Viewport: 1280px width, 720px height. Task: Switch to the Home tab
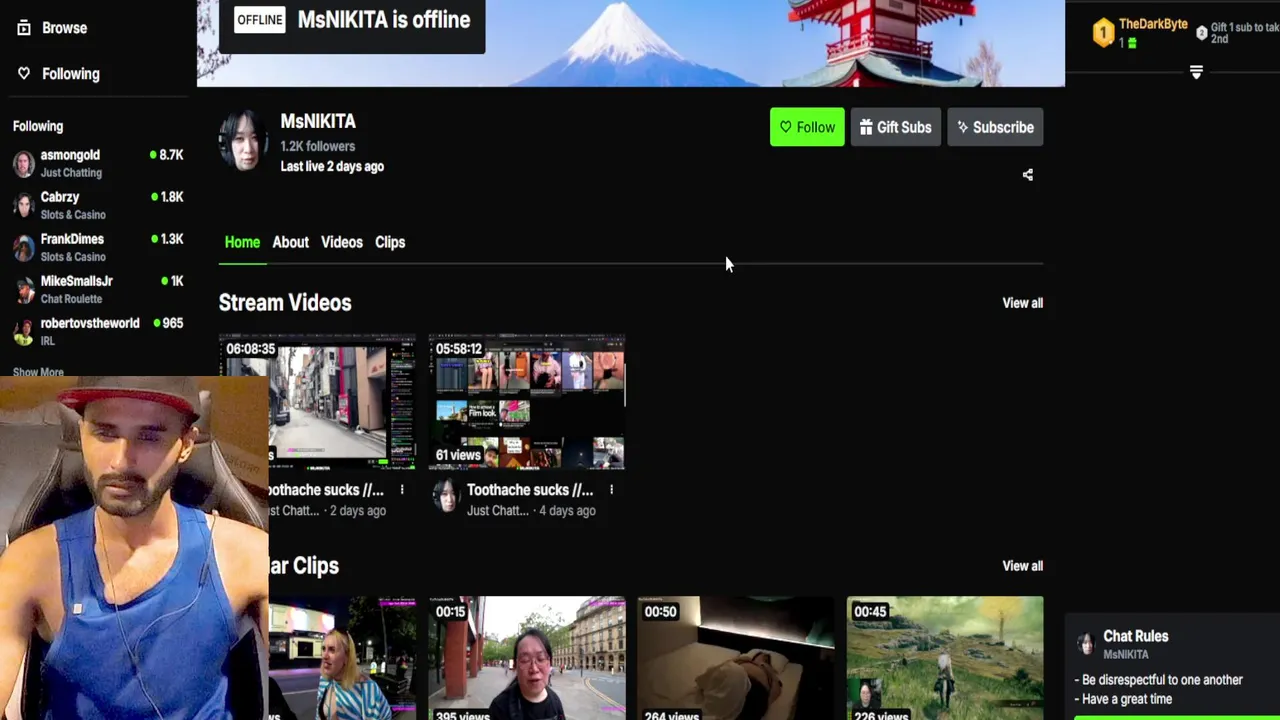pos(242,242)
